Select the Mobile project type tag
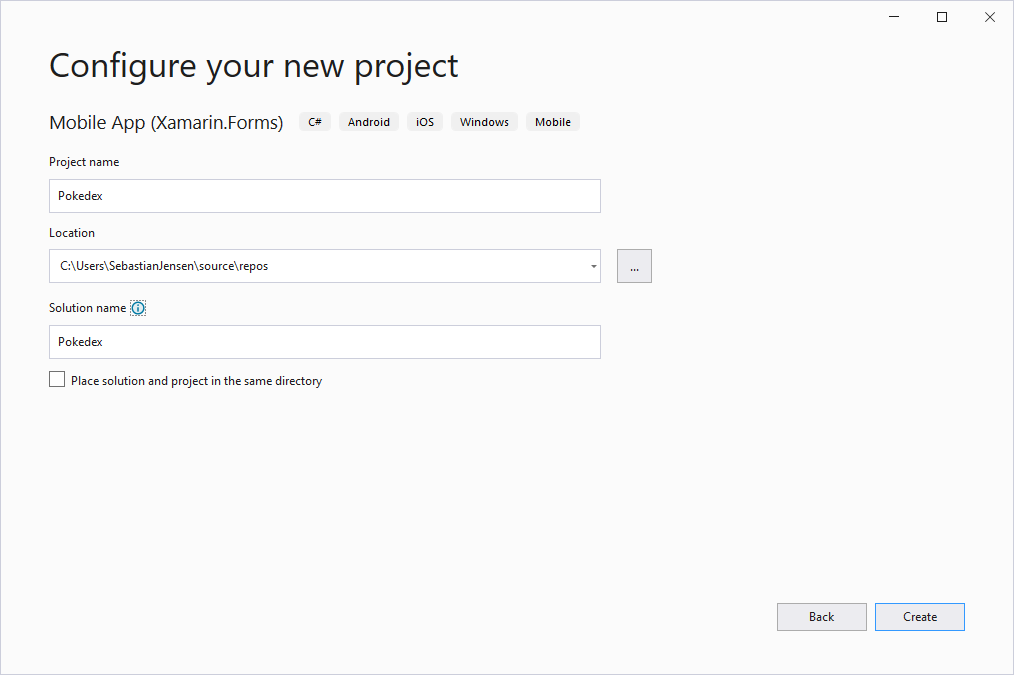Image resolution: width=1014 pixels, height=675 pixels. click(552, 122)
